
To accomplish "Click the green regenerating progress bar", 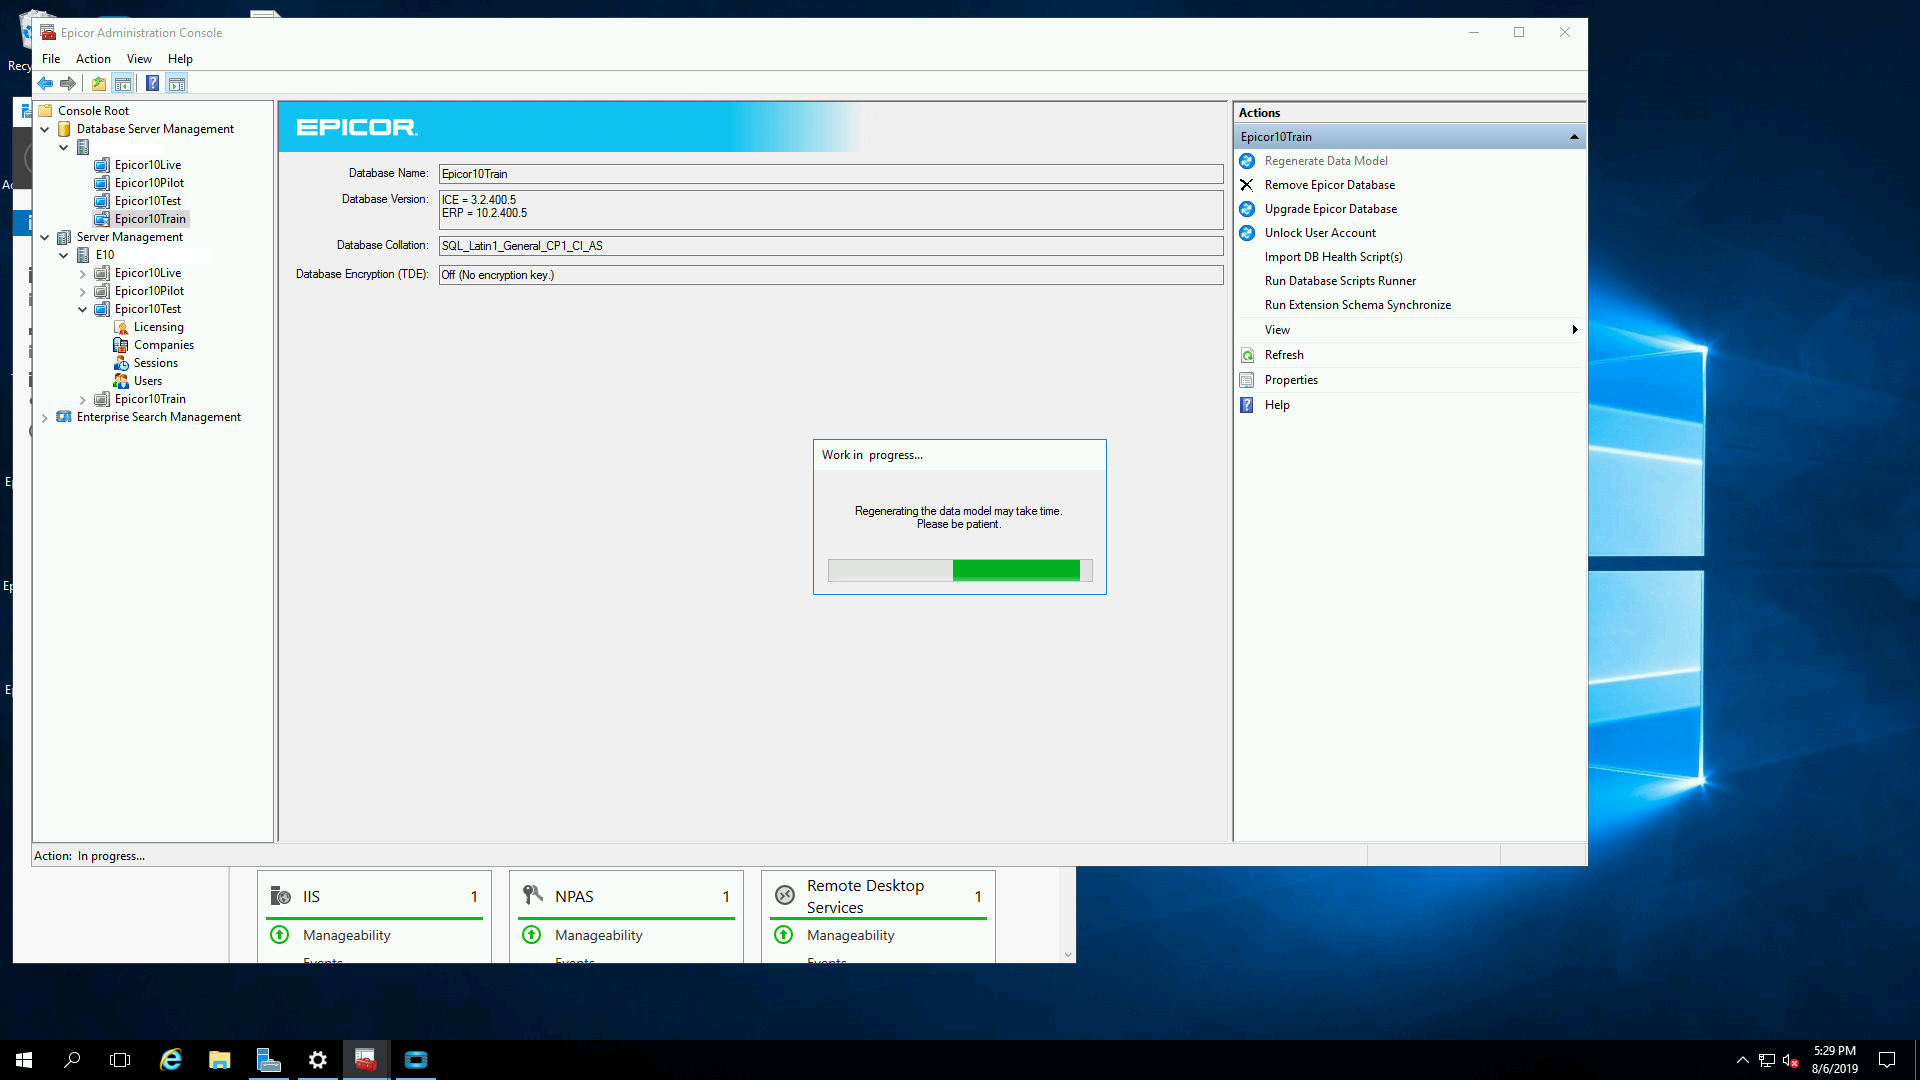I will point(960,570).
